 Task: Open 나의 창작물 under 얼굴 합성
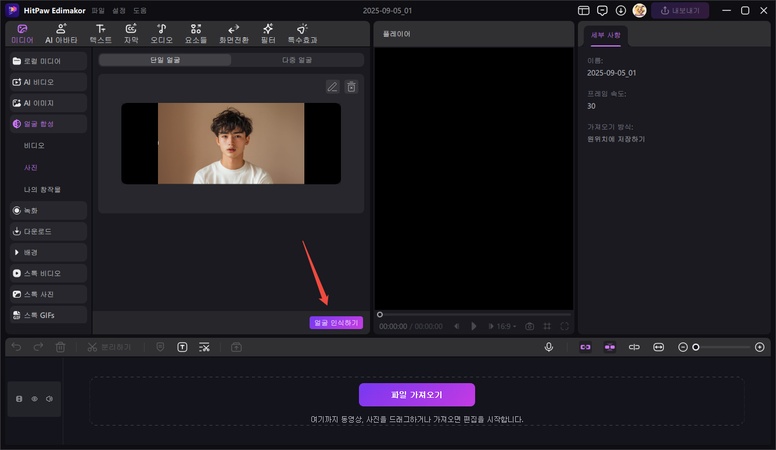tap(42, 190)
